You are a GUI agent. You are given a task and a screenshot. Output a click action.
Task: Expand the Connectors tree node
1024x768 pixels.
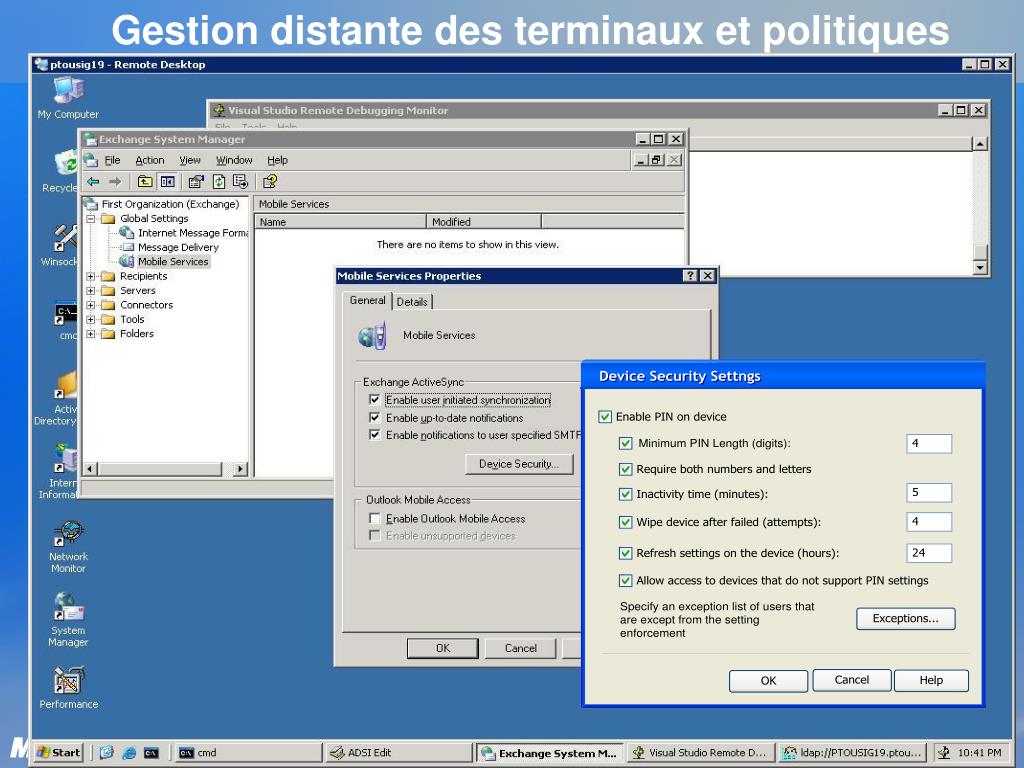coord(91,305)
